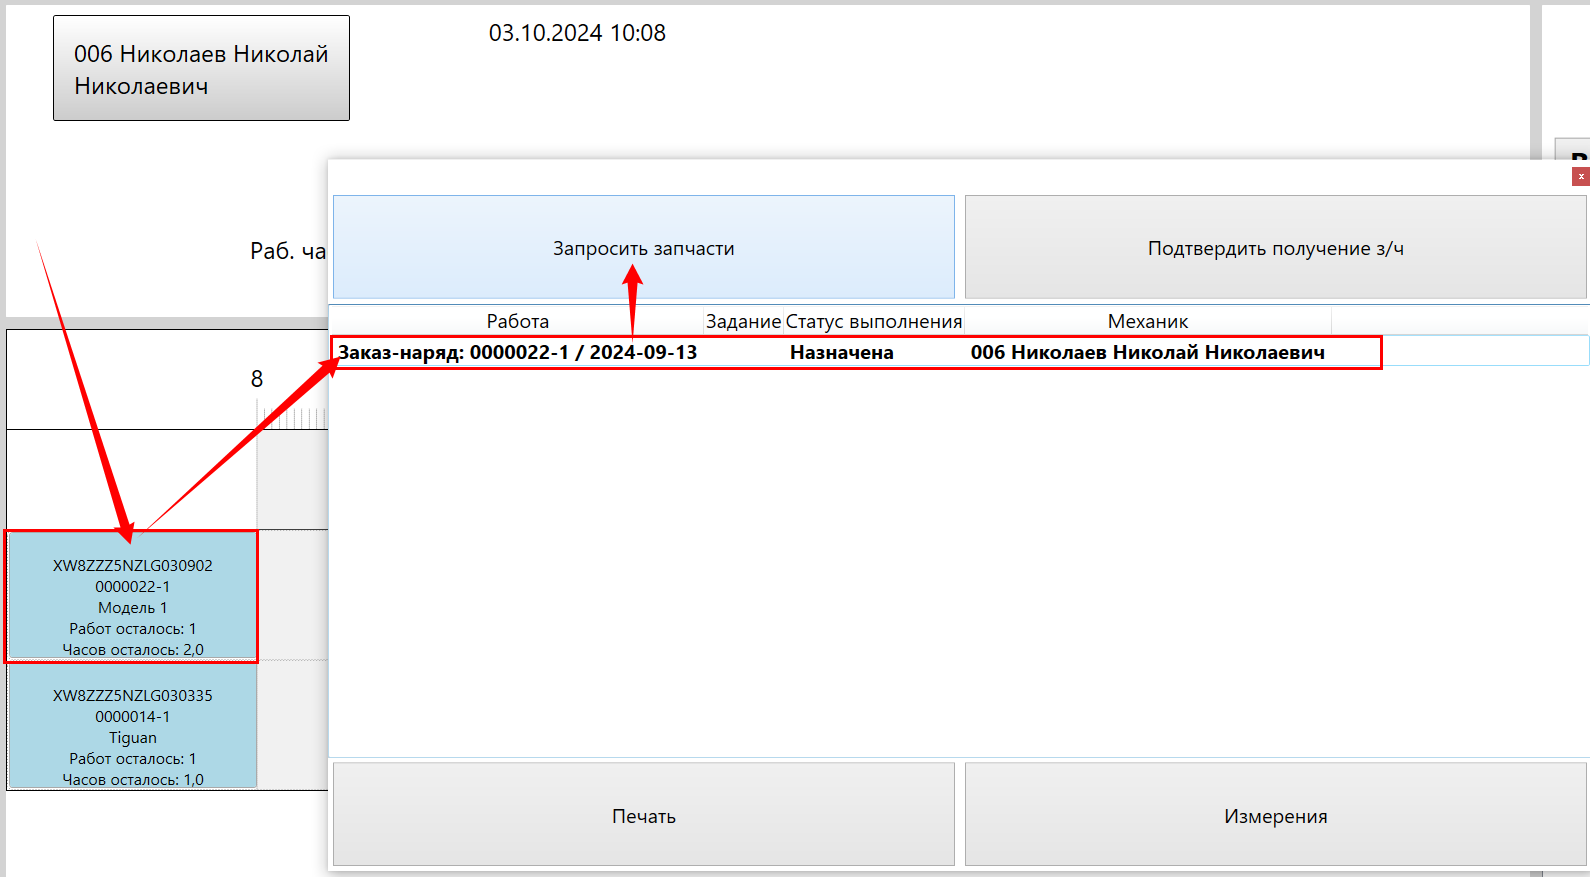This screenshot has width=1590, height=877.
Task: Sort by the Статус выполнения column header
Action: (873, 321)
